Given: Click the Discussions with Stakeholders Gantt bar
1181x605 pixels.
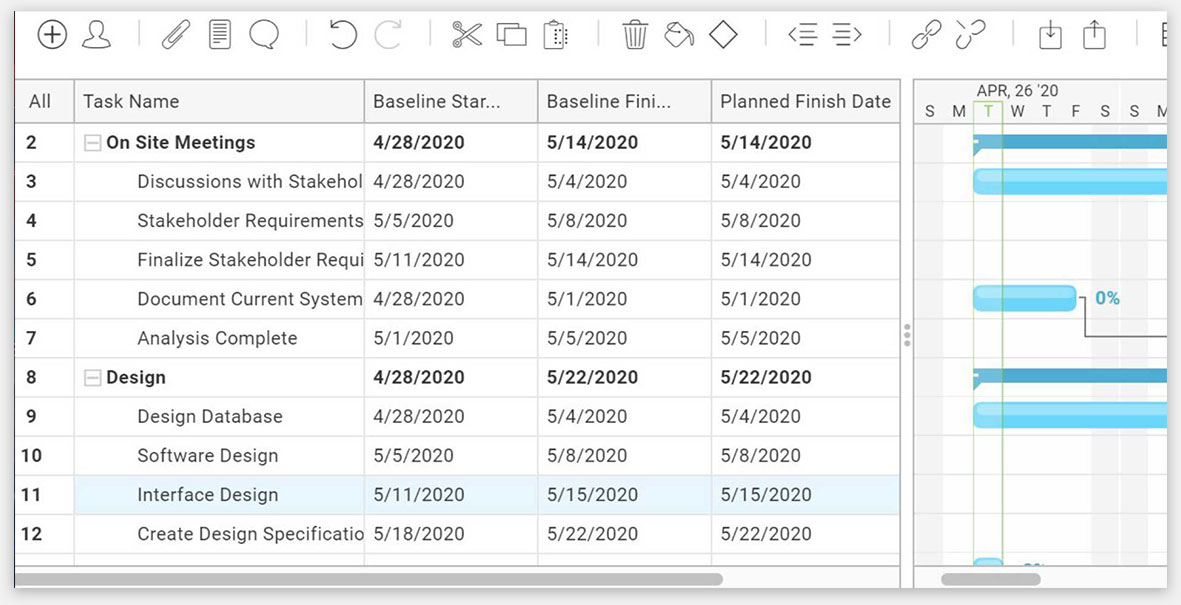Looking at the screenshot, I should 1070,182.
